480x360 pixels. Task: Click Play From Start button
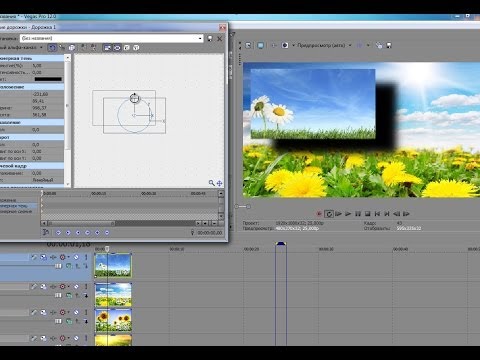coord(338,214)
